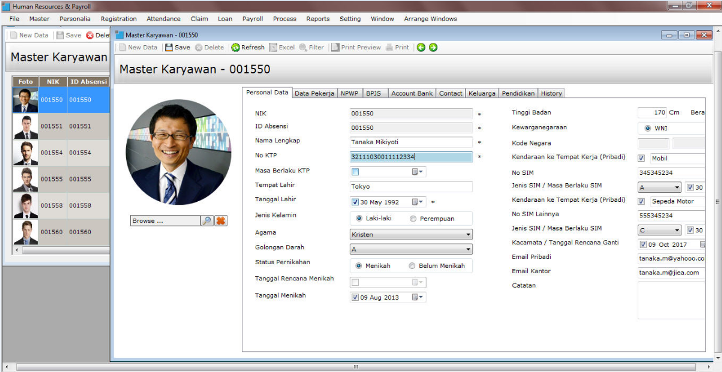This screenshot has height=372, width=722.
Task: Select Perempuan gender radio button
Action: click(413, 219)
